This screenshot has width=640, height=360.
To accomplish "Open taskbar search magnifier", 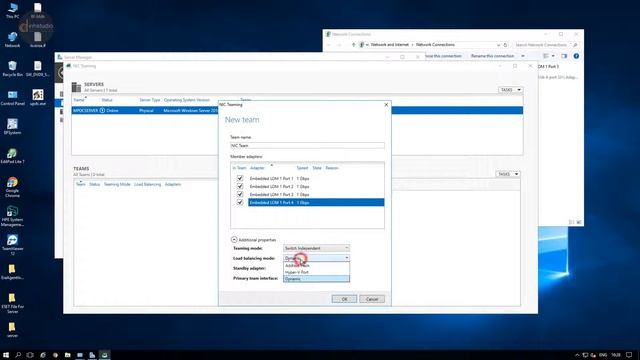I will [18, 355].
